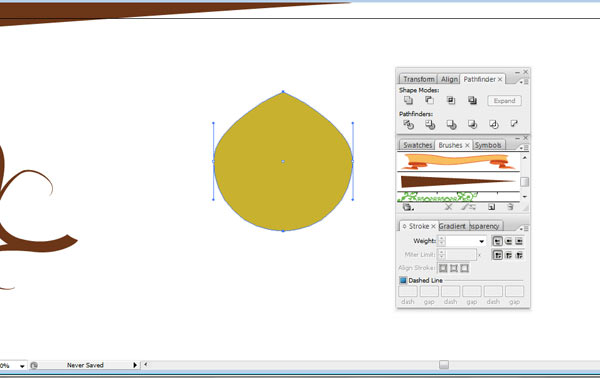Select the Projecting Cap stroke option
This screenshot has width=600, height=378.
(x=519, y=241)
